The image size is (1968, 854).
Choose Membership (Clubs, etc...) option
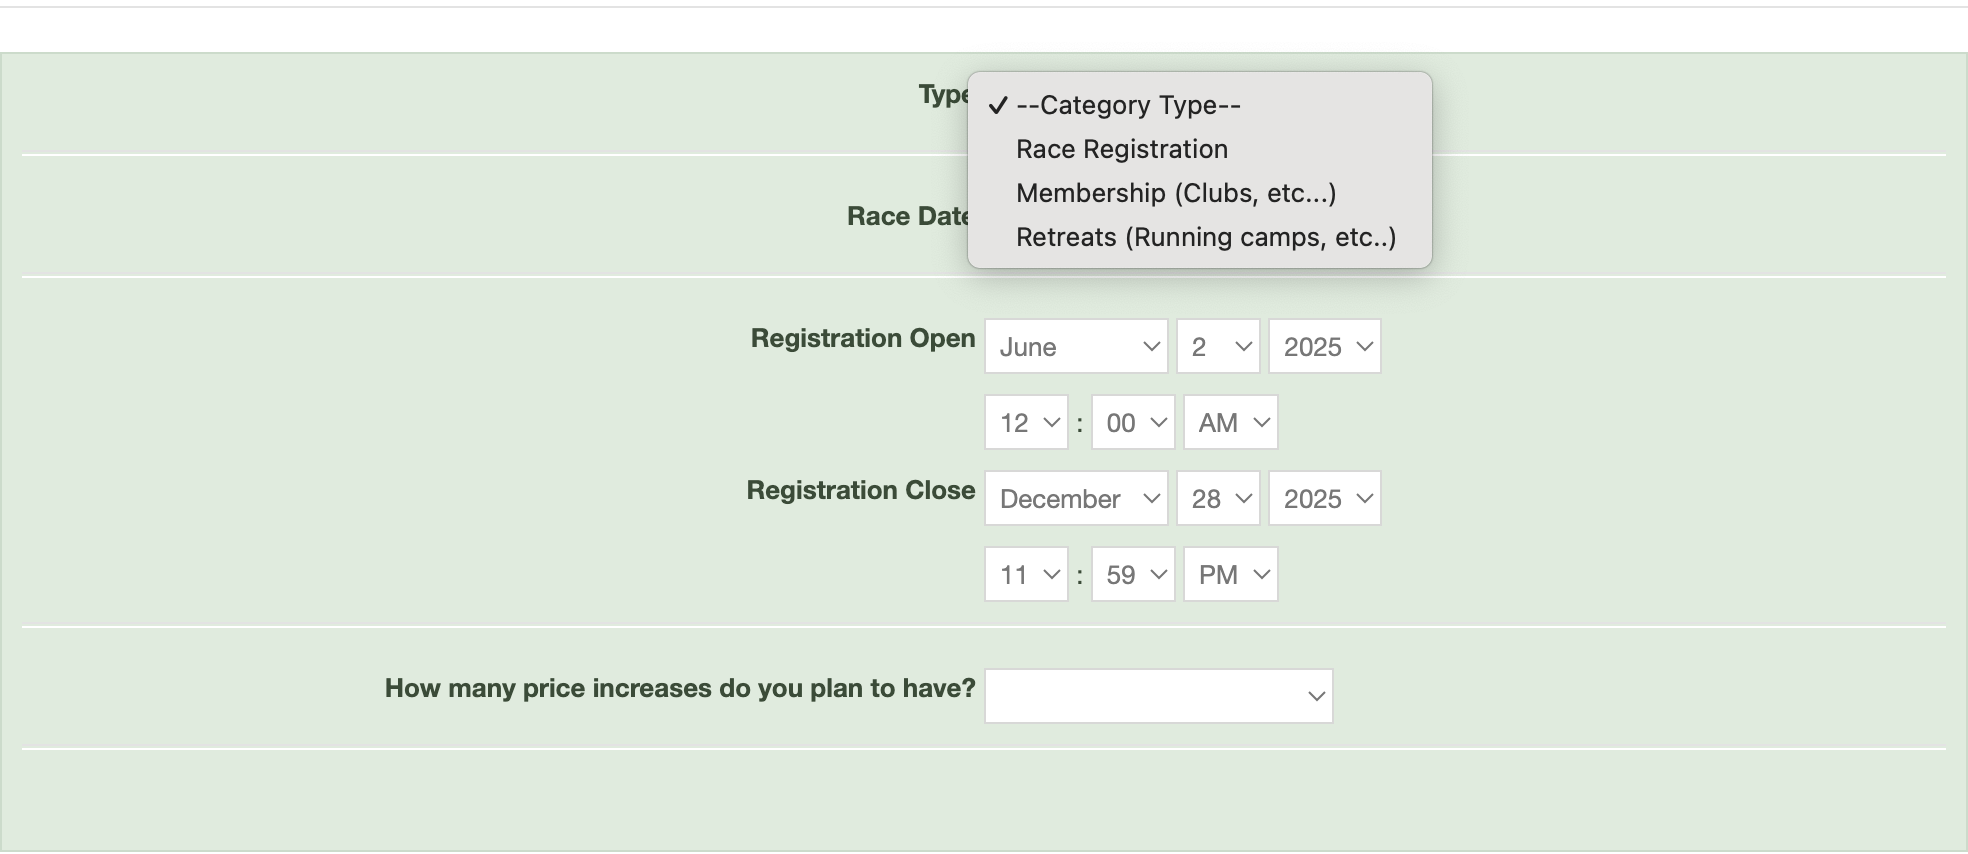[x=1175, y=193]
